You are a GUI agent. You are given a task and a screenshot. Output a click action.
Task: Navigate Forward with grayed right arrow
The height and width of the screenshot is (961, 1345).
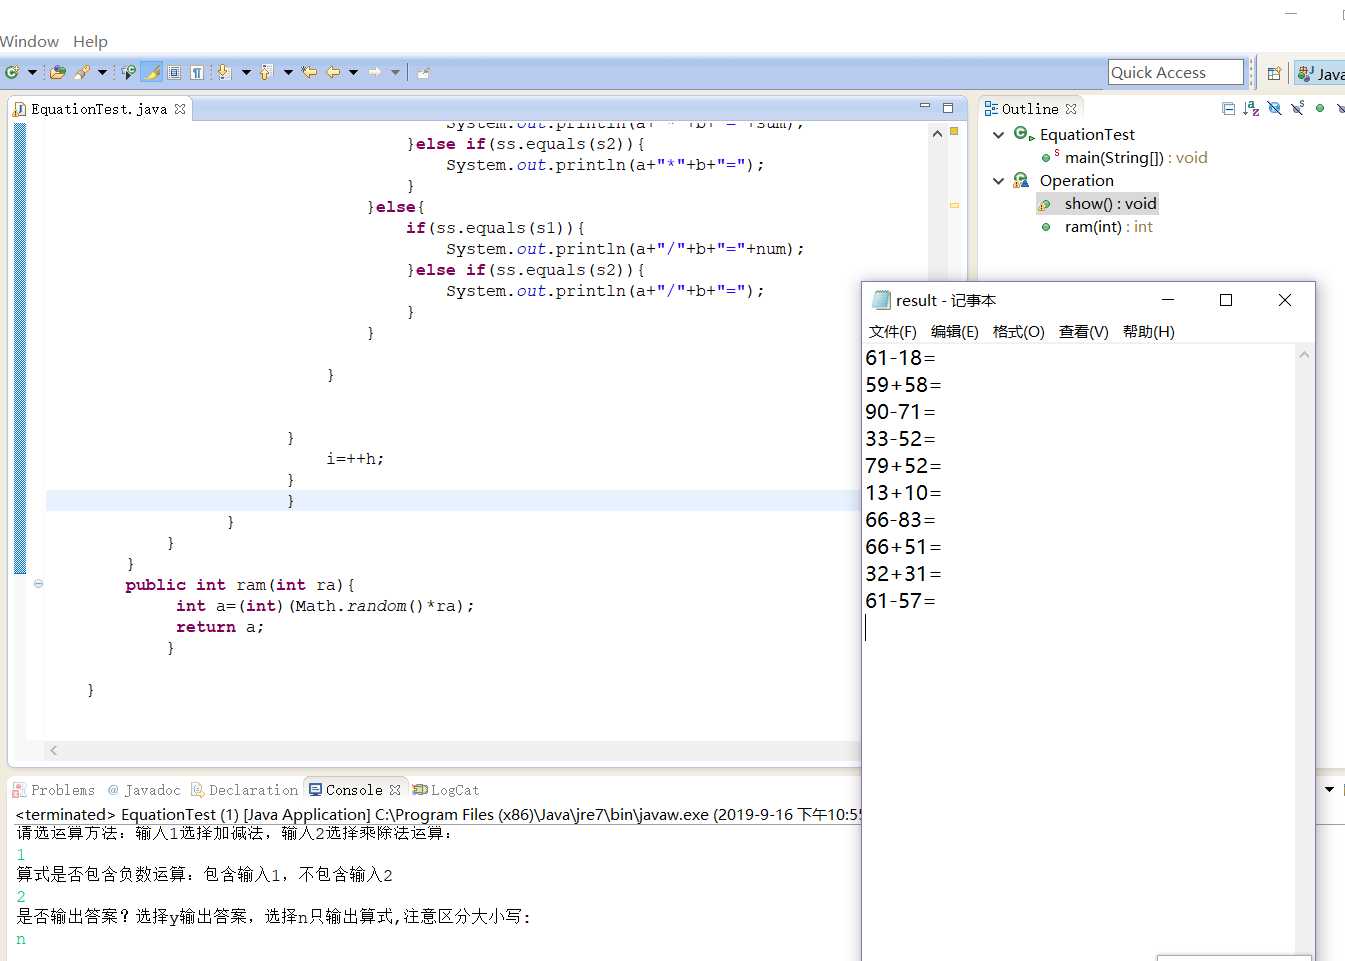tap(374, 72)
